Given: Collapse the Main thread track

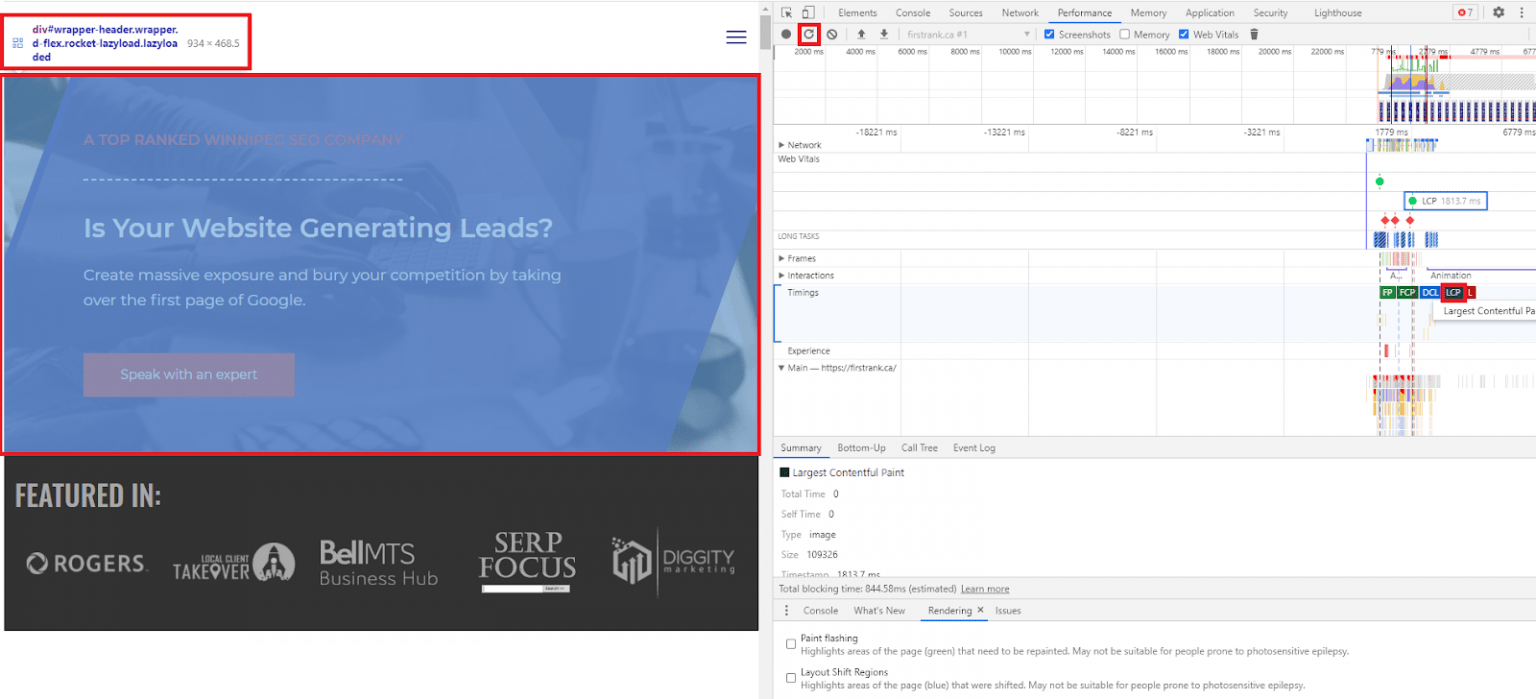Looking at the screenshot, I should pyautogui.click(x=782, y=368).
